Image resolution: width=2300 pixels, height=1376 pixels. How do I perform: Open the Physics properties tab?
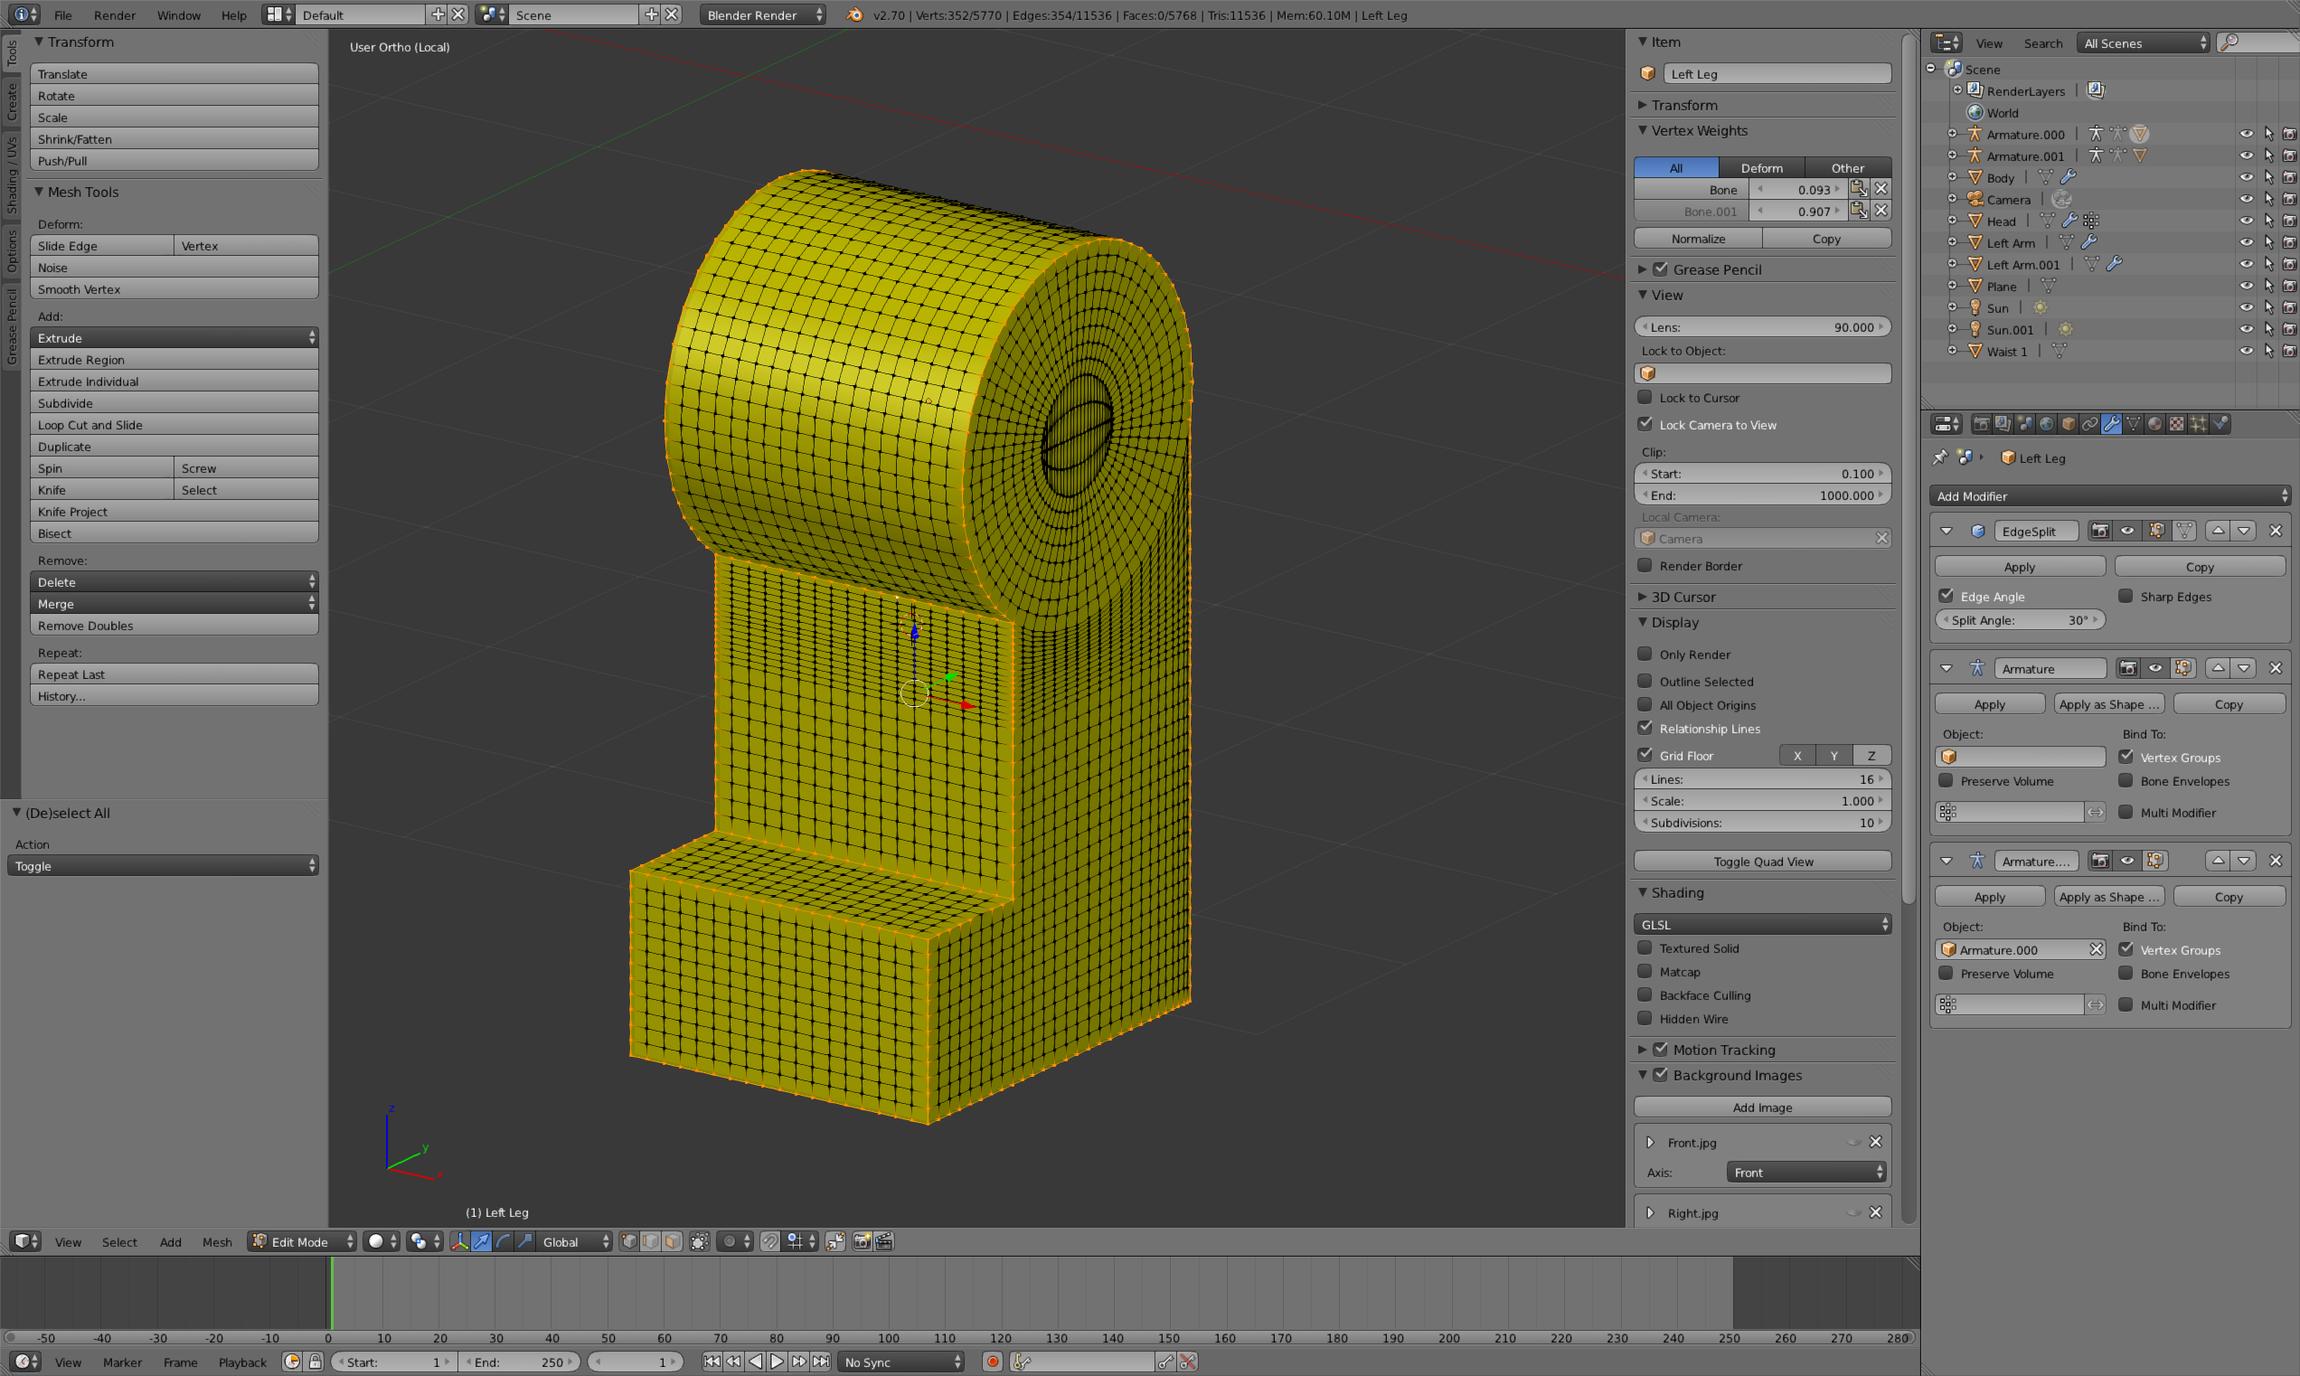2220,424
